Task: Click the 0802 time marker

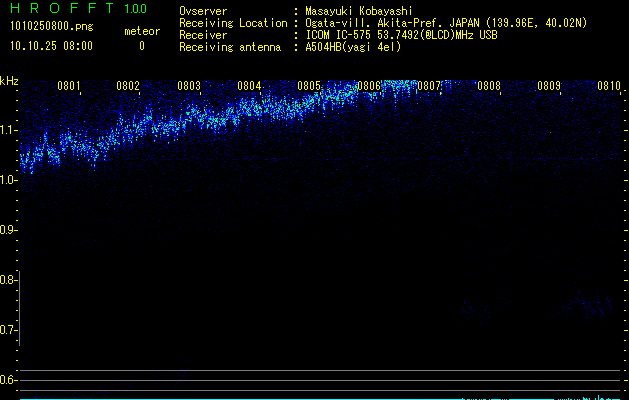Action: point(128,86)
